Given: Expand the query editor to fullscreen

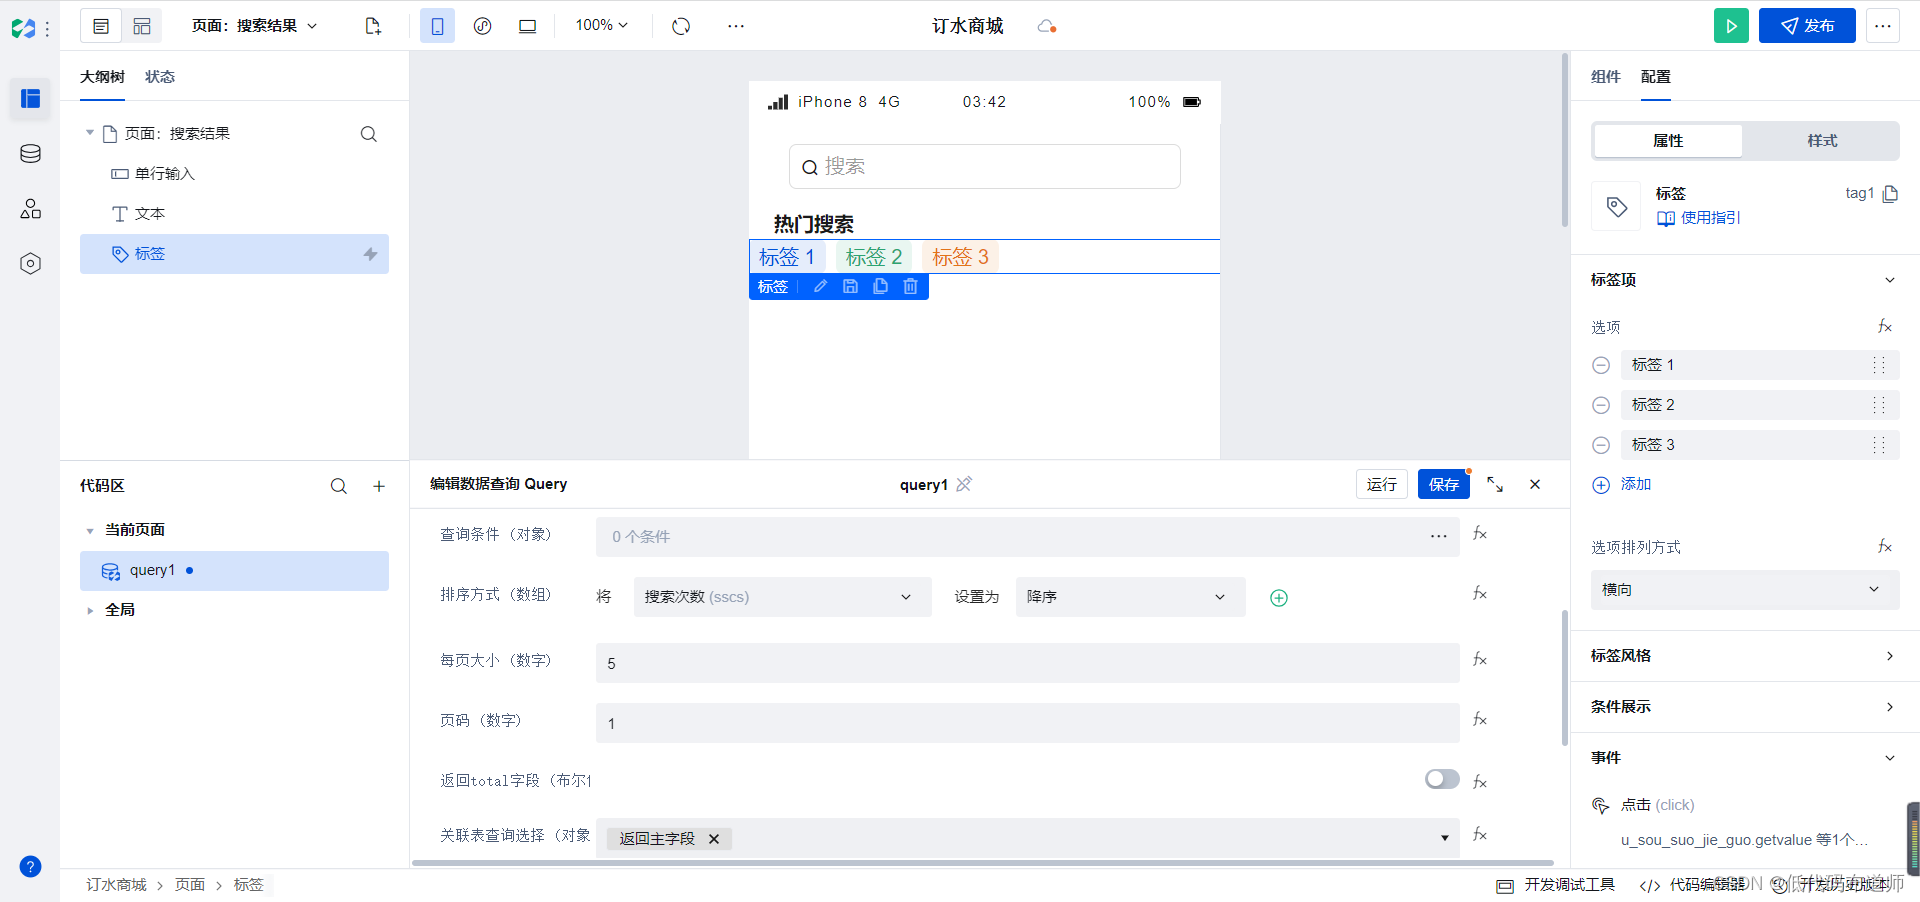Looking at the screenshot, I should click(1495, 484).
